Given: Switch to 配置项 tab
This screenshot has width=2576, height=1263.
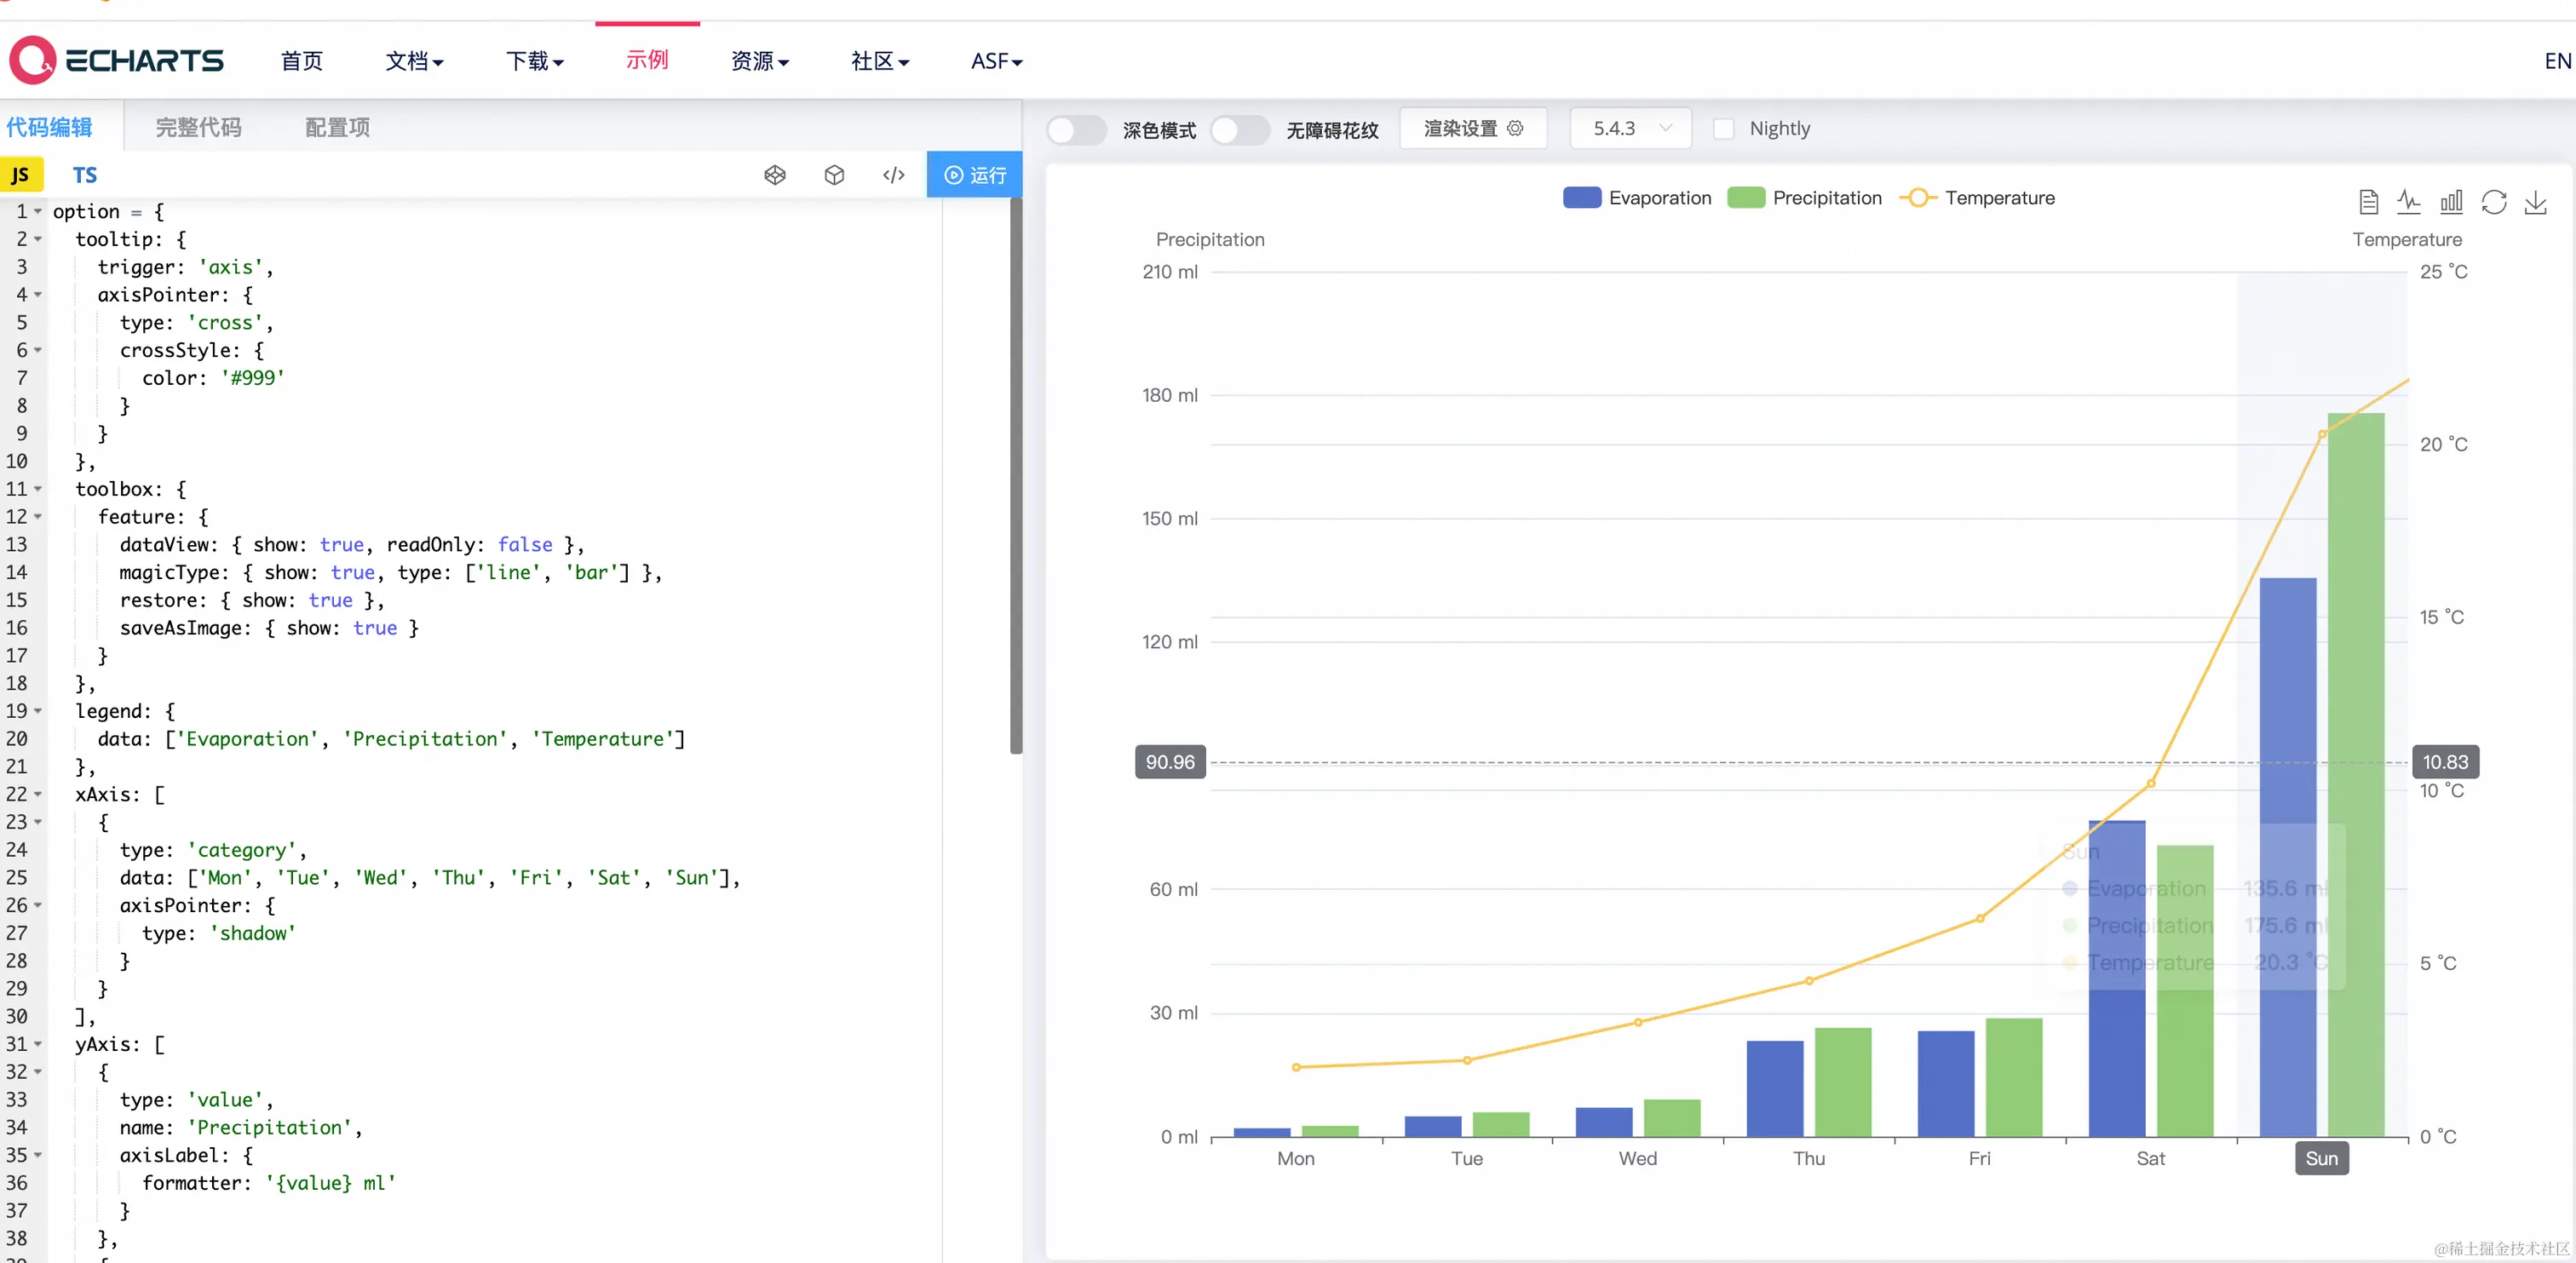Looking at the screenshot, I should pos(337,127).
